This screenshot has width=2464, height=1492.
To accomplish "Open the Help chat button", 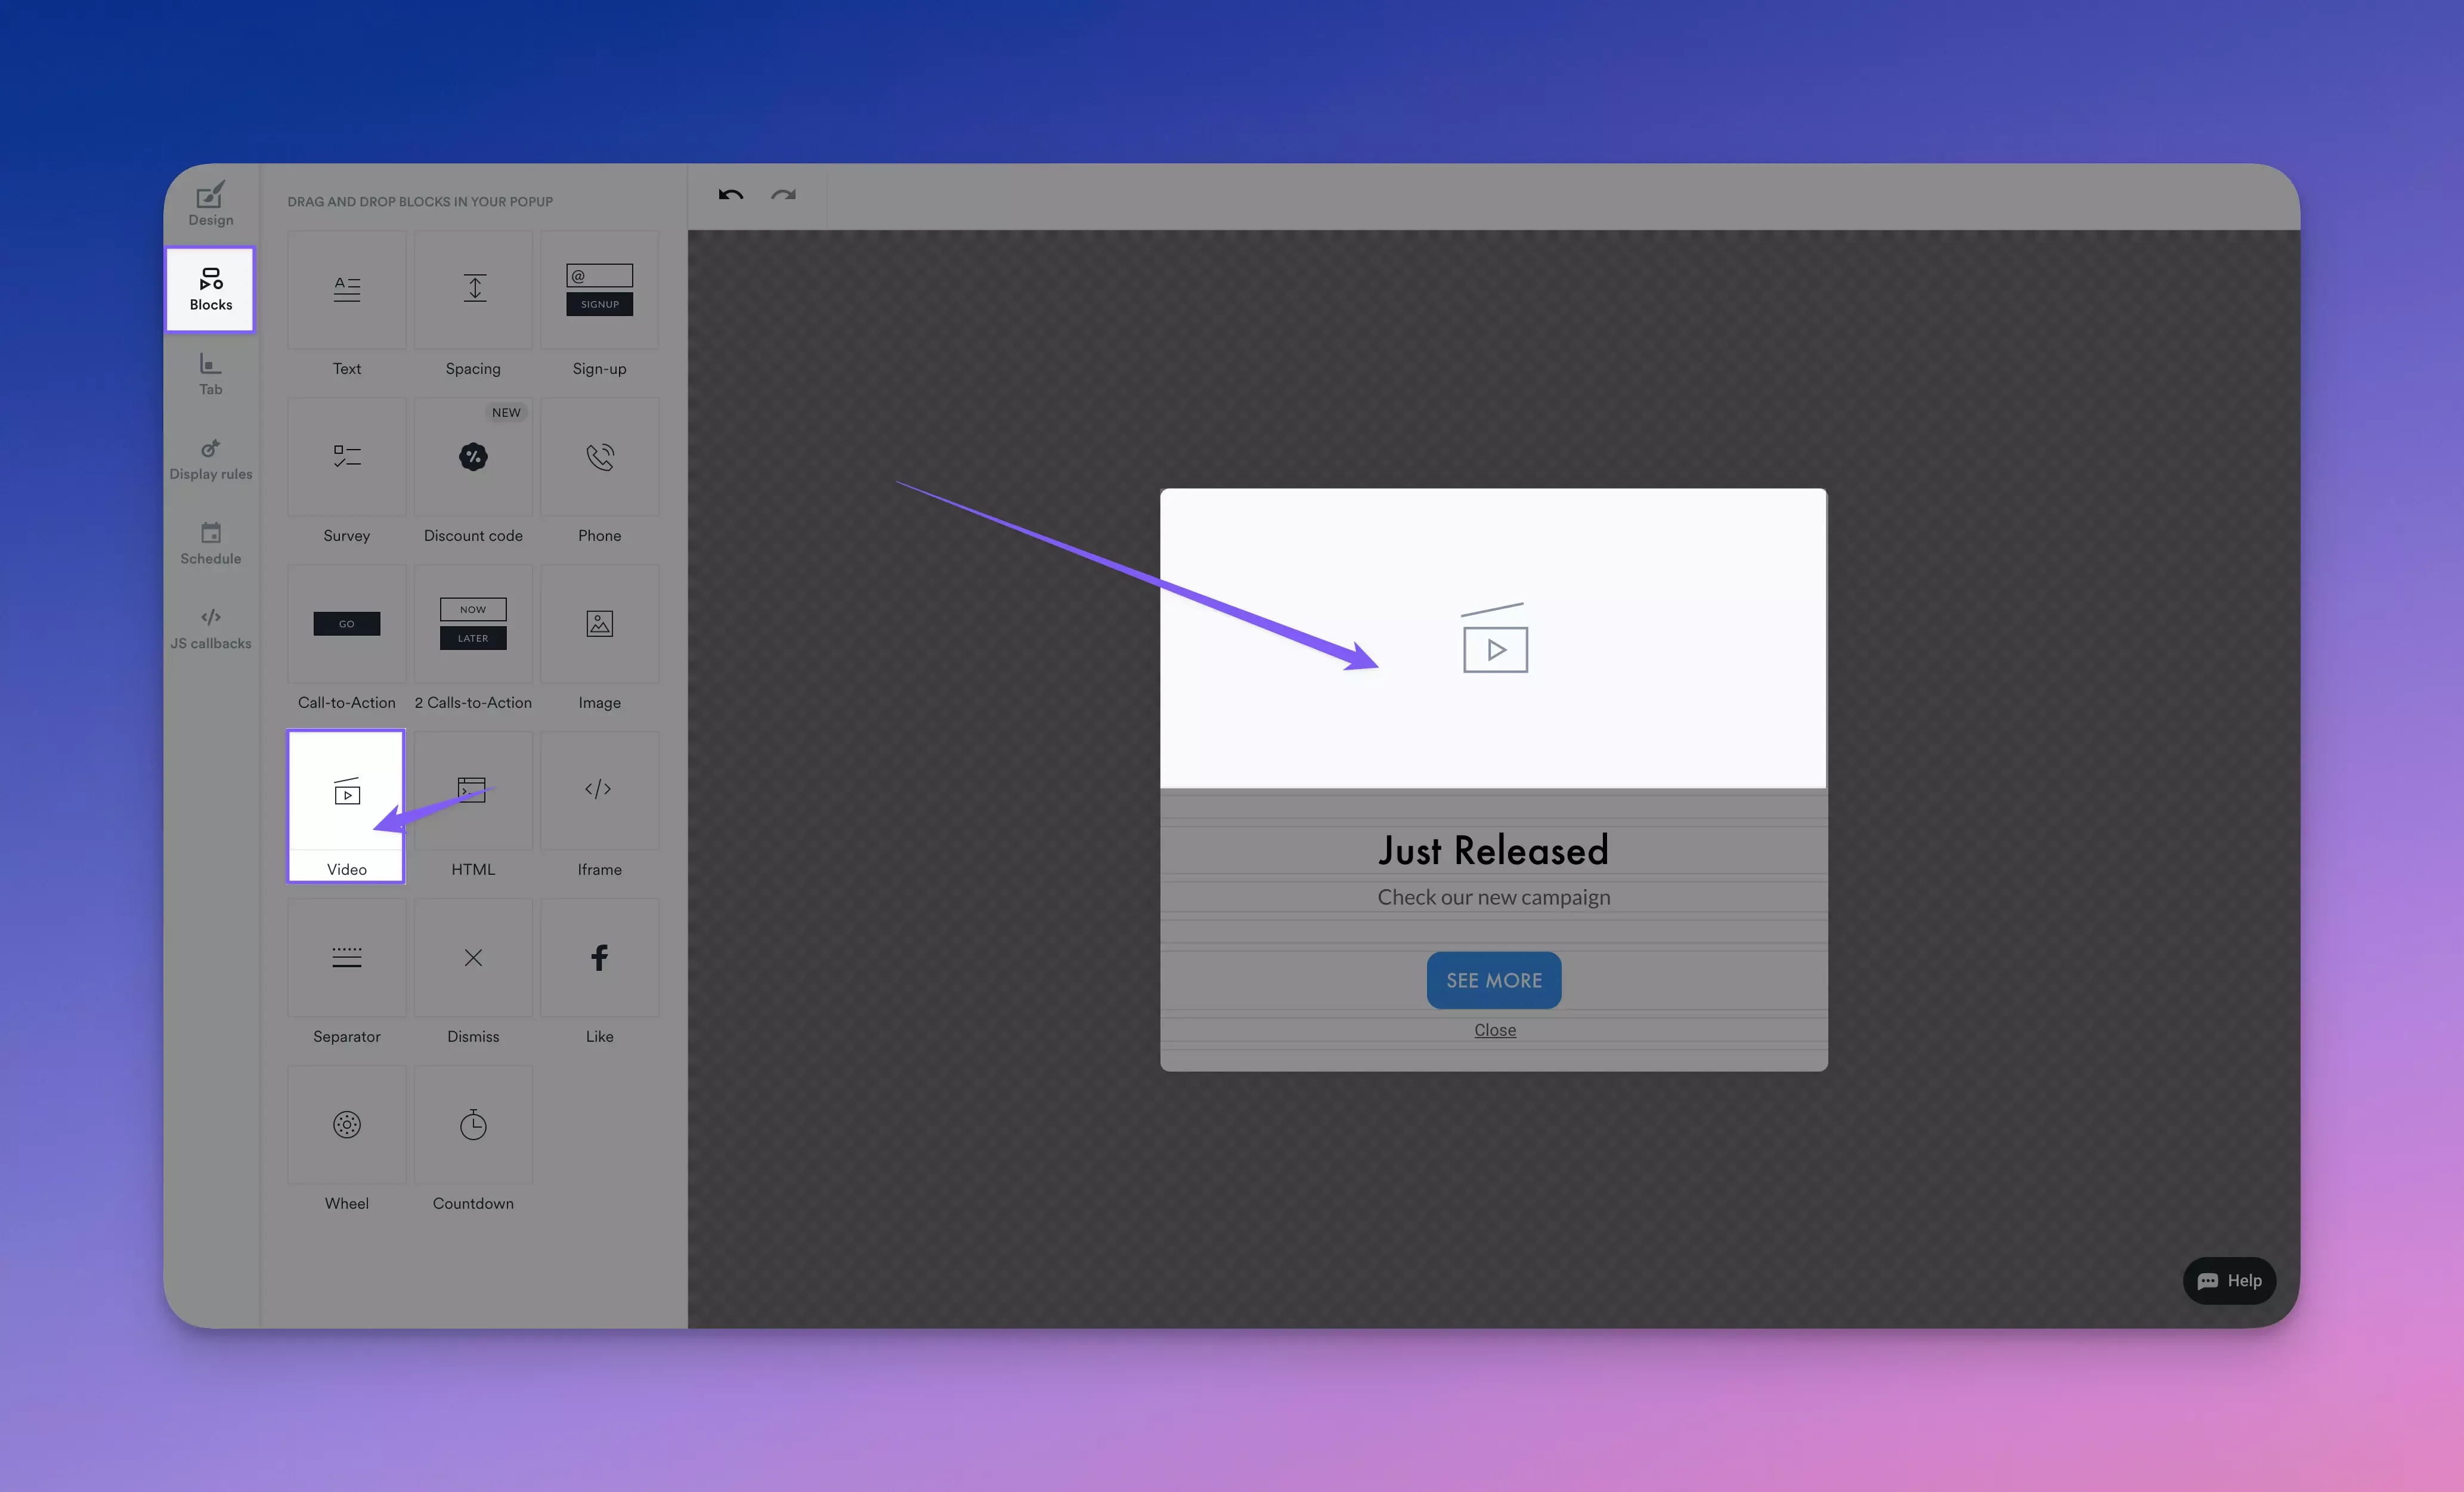I will coord(2229,1280).
